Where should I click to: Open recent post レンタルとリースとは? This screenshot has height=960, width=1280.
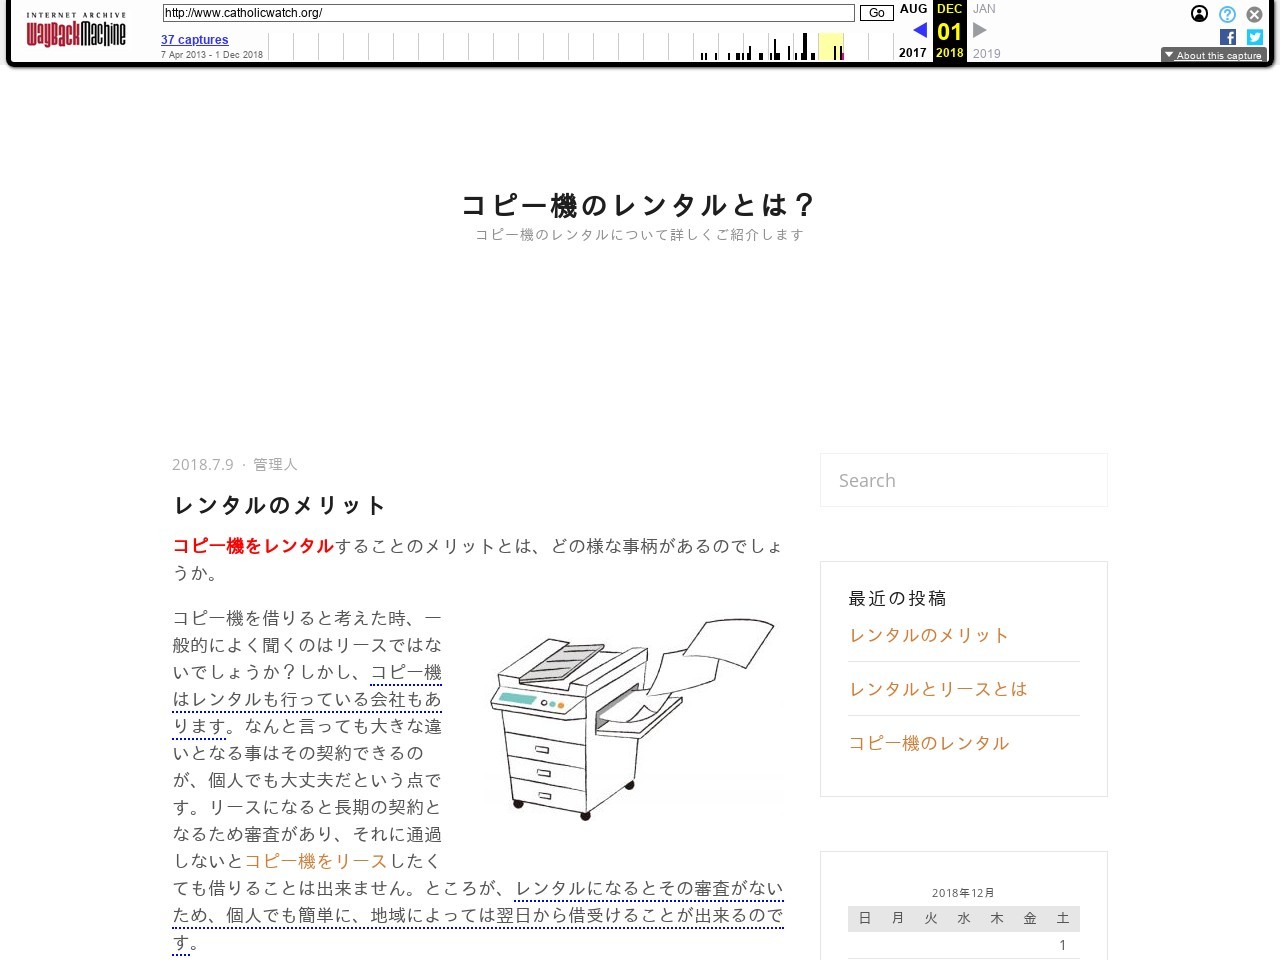[x=937, y=689]
